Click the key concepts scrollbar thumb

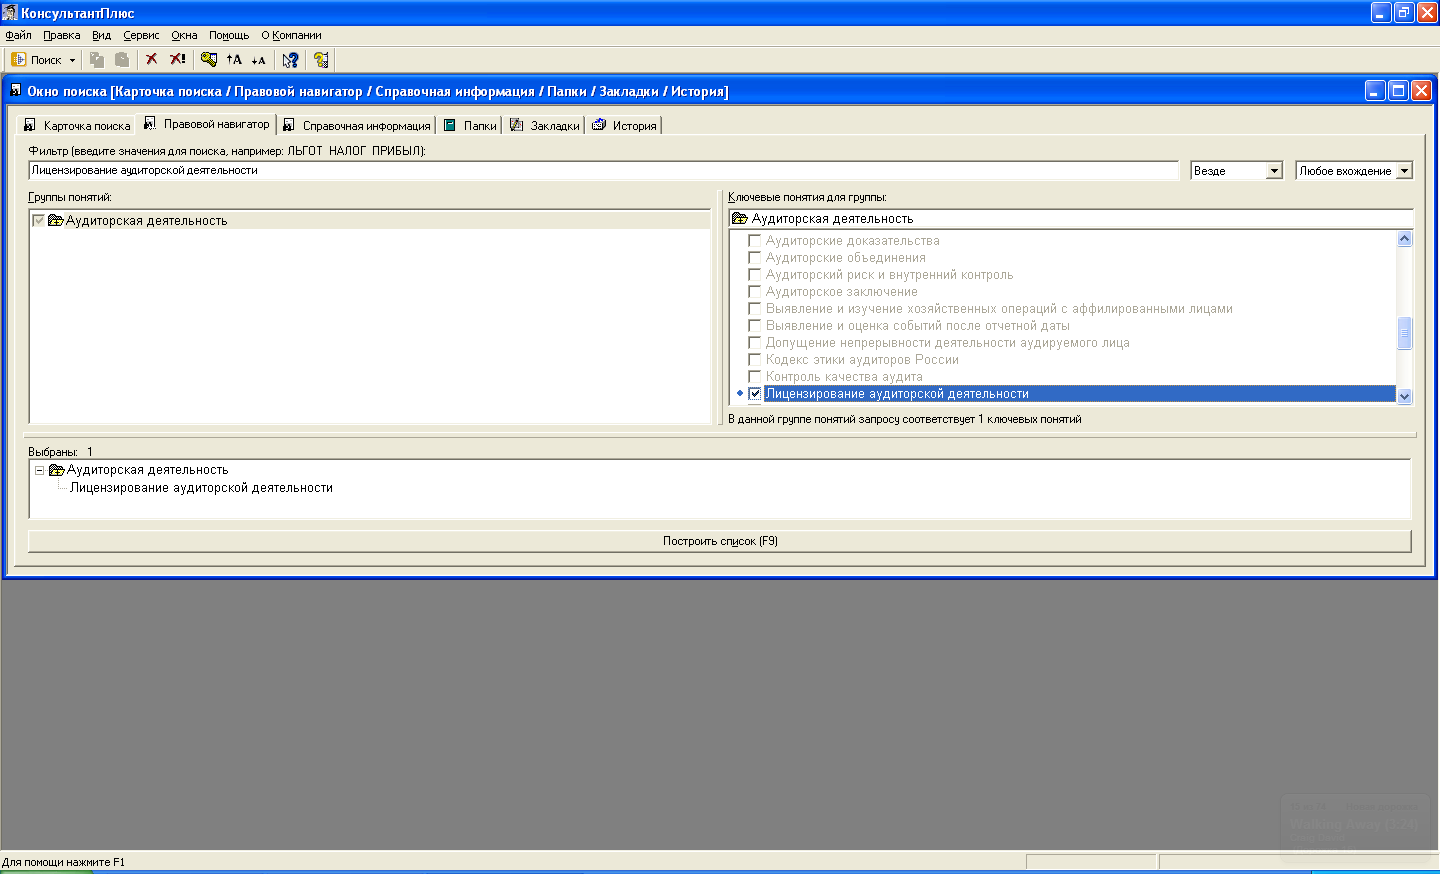pyautogui.click(x=1404, y=333)
